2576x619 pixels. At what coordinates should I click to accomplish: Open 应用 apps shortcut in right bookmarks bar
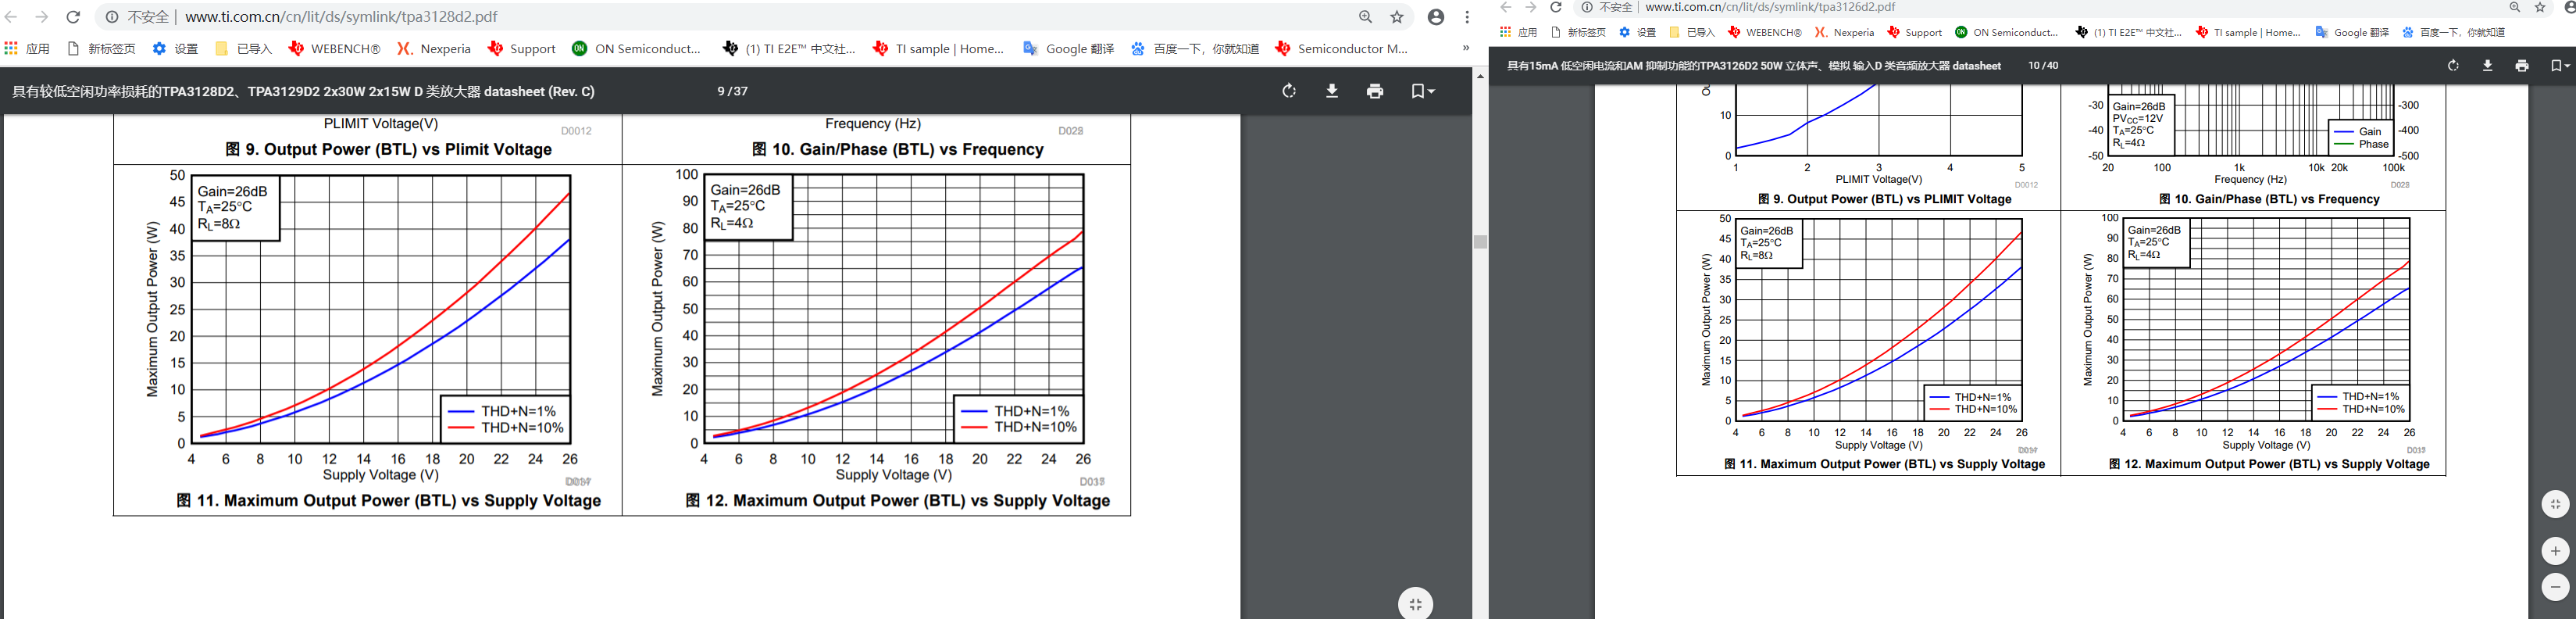click(1518, 32)
